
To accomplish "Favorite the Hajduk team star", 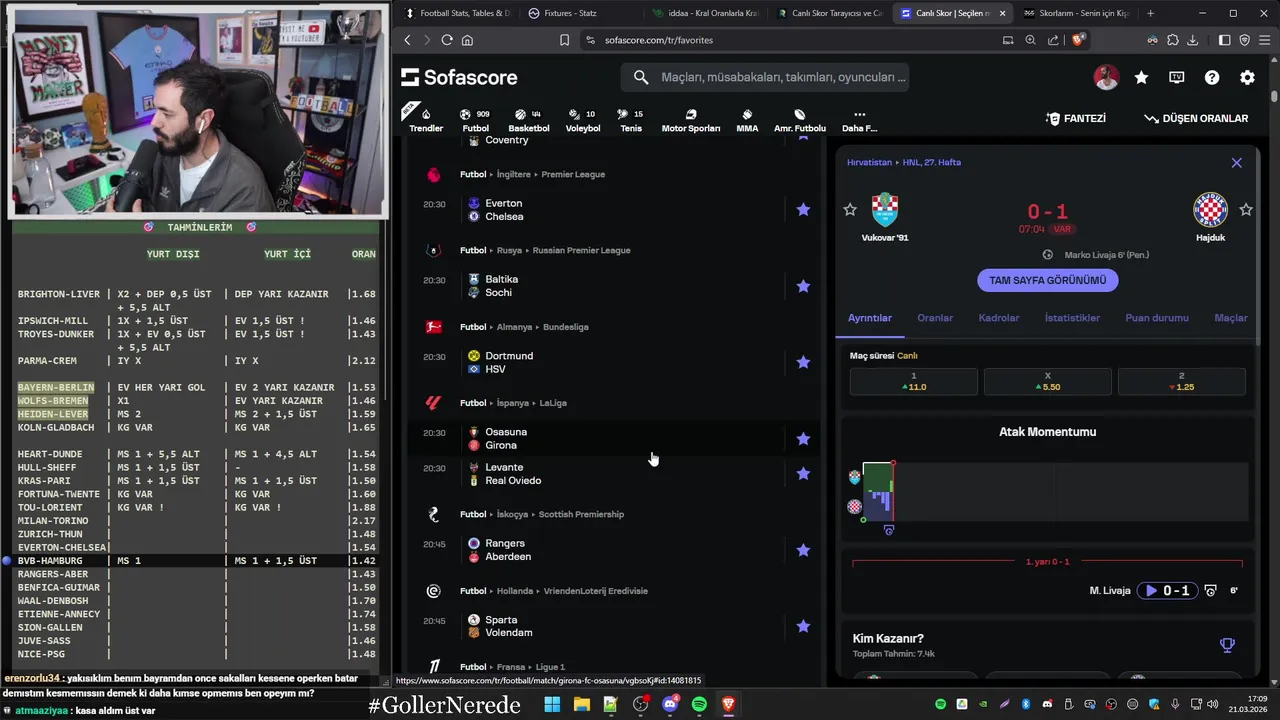I will [x=1246, y=209].
